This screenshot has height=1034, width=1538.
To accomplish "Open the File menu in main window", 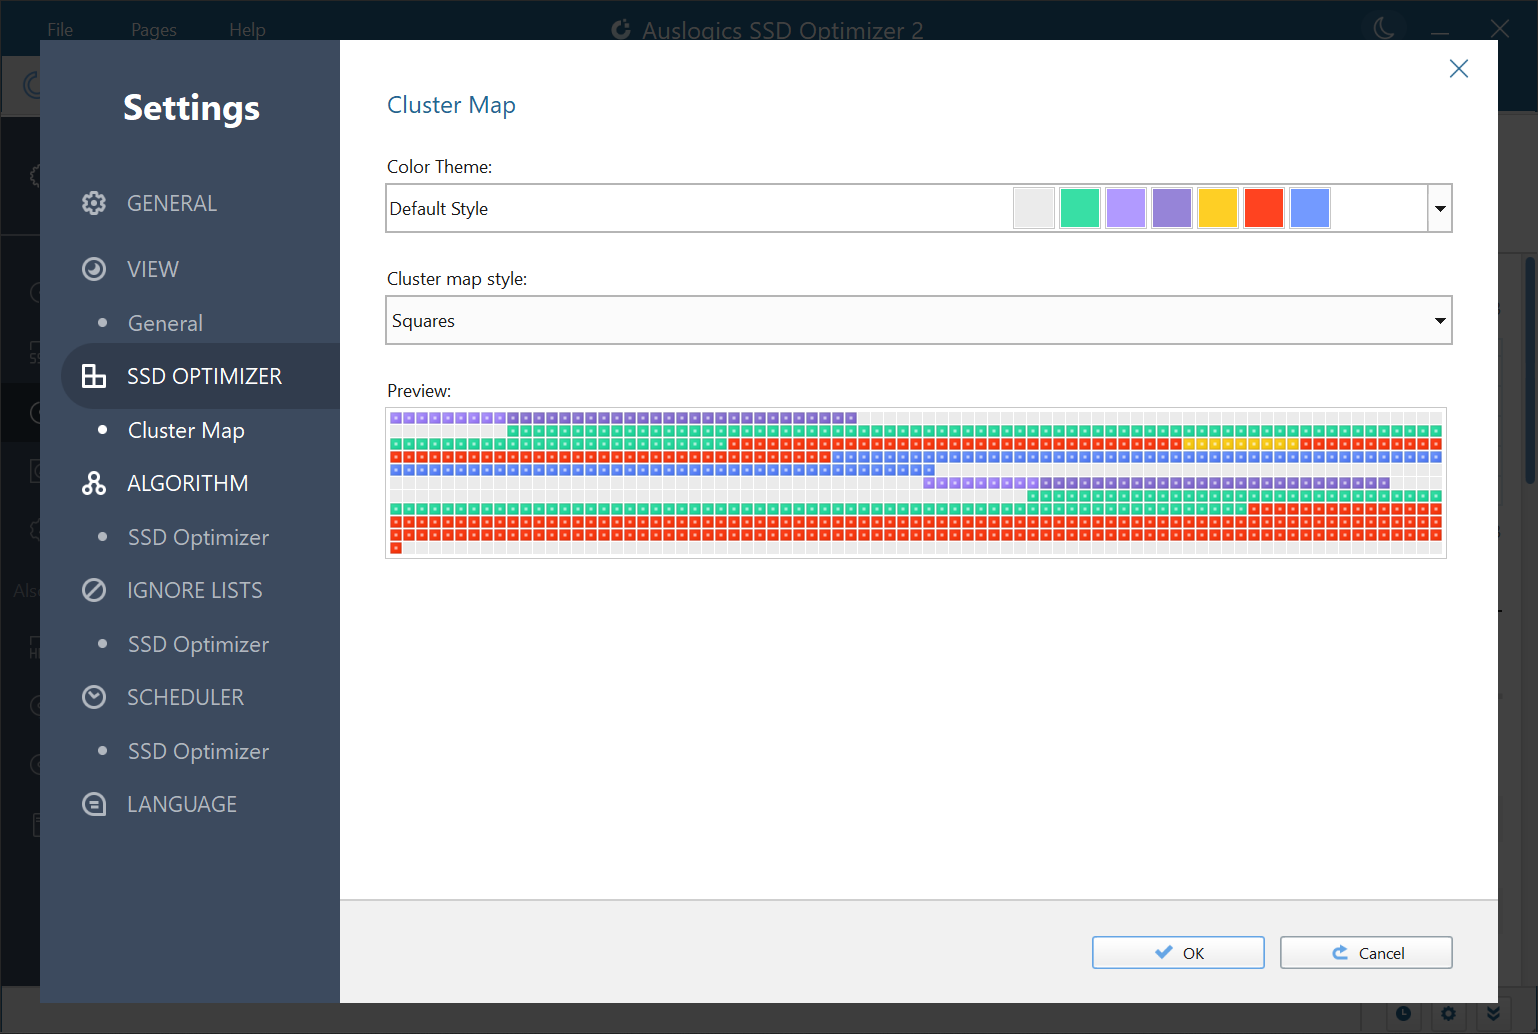I will pos(60,29).
